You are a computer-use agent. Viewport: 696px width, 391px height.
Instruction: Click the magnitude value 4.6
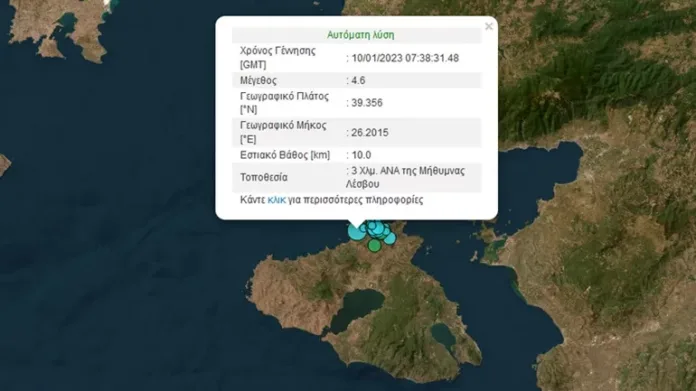pyautogui.click(x=358, y=80)
